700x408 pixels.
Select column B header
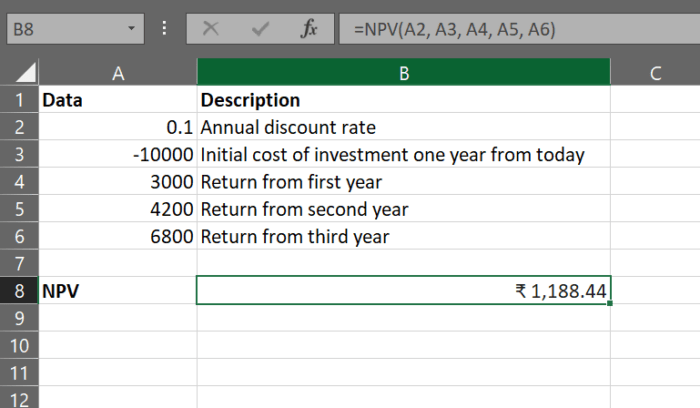(x=404, y=72)
